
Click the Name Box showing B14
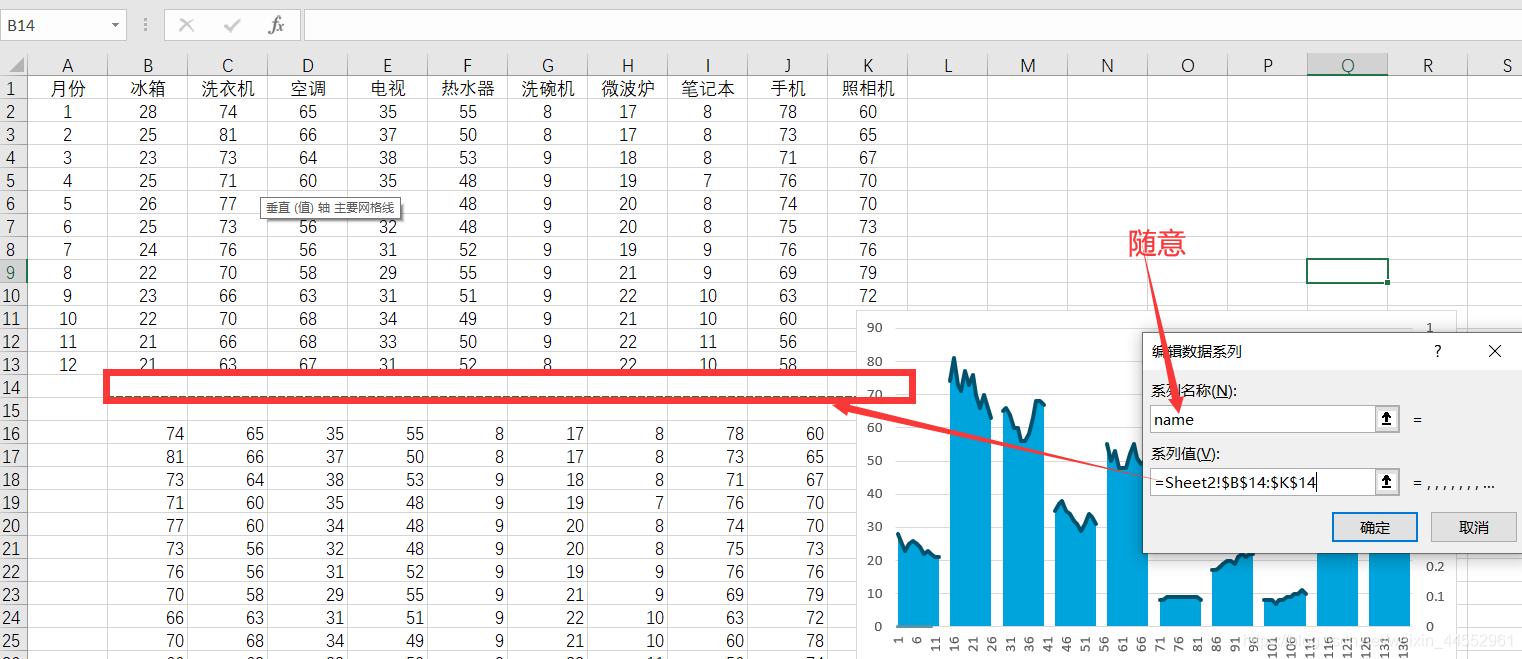[55, 25]
